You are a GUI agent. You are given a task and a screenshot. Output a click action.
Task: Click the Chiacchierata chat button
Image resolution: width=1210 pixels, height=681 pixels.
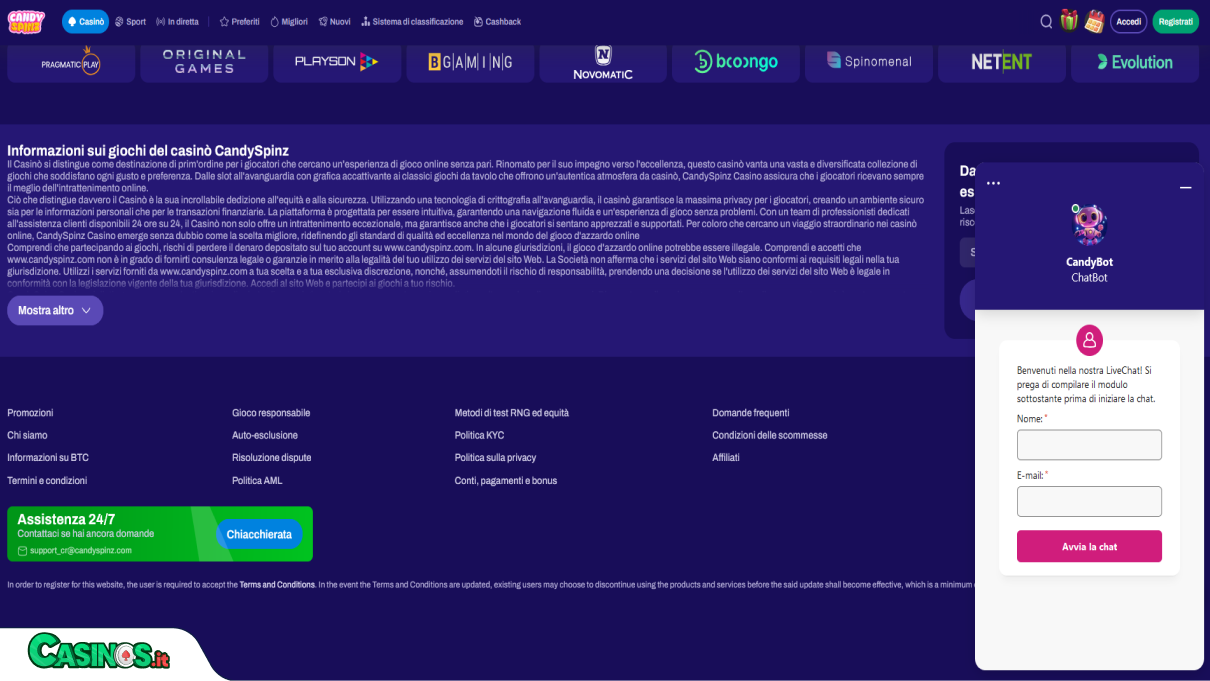click(x=259, y=535)
